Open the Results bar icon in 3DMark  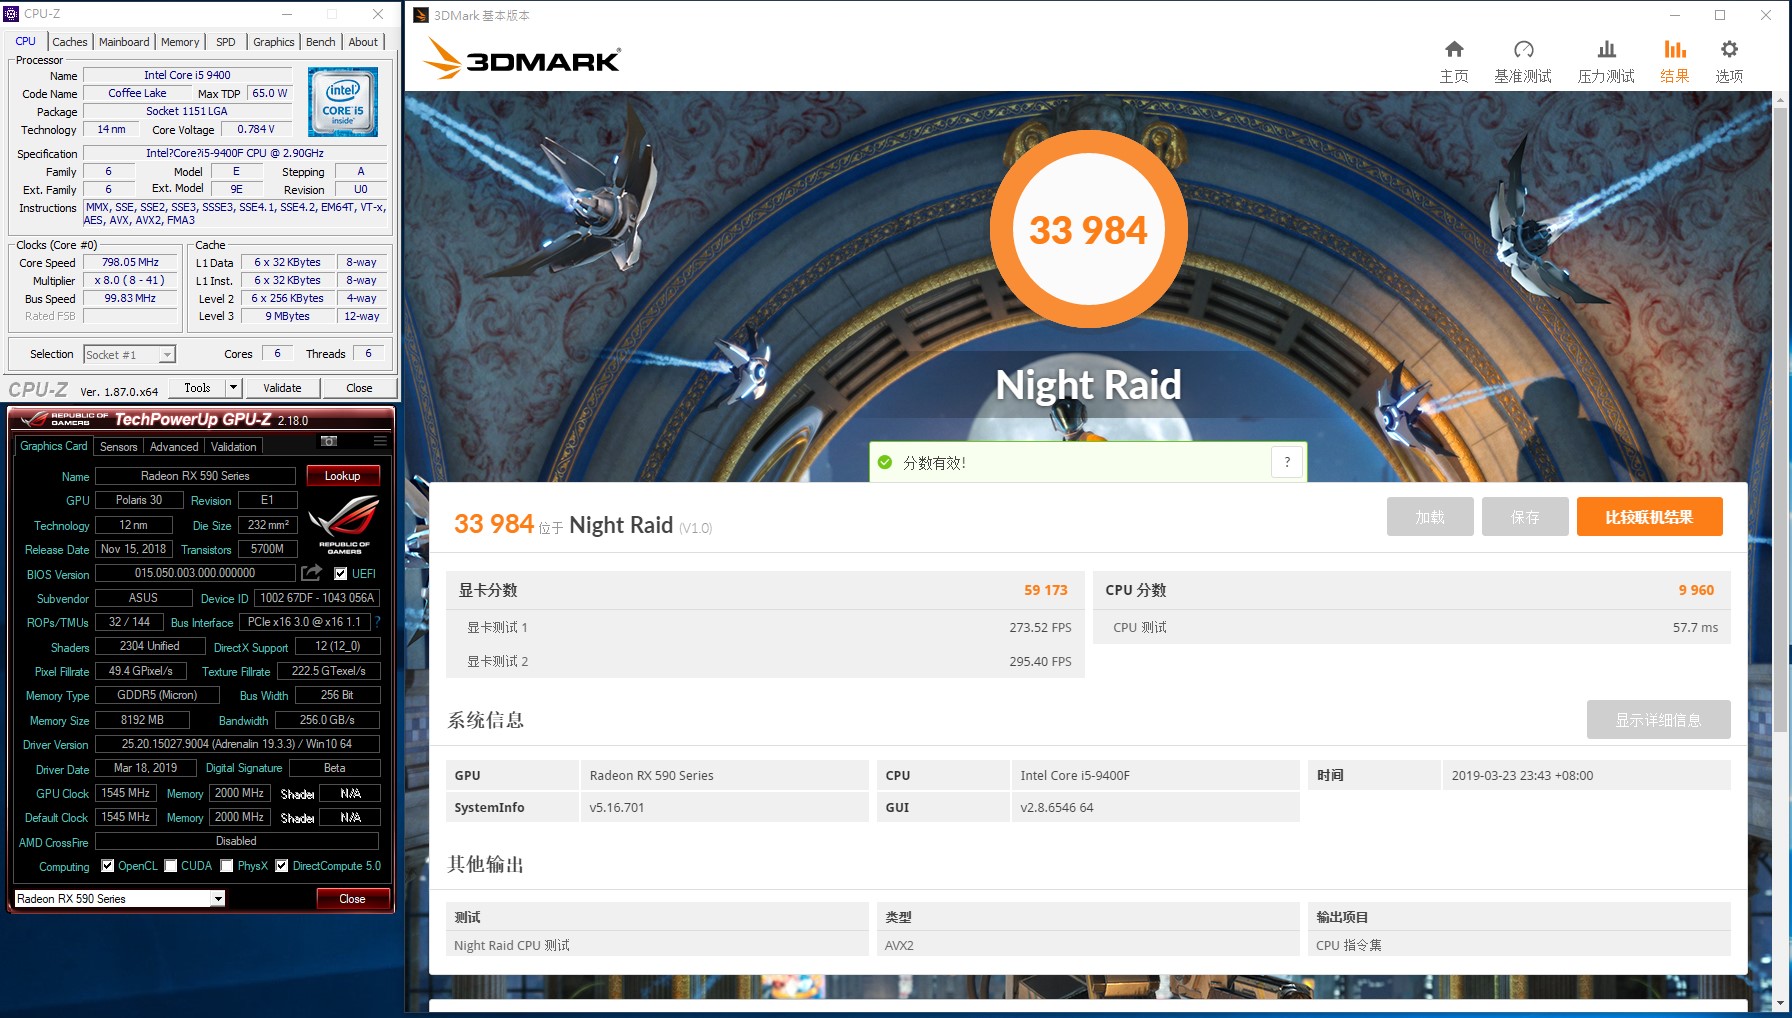1674,49
